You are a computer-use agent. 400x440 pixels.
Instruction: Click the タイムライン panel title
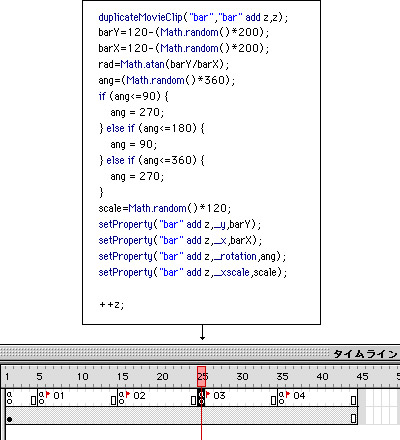click(x=366, y=354)
